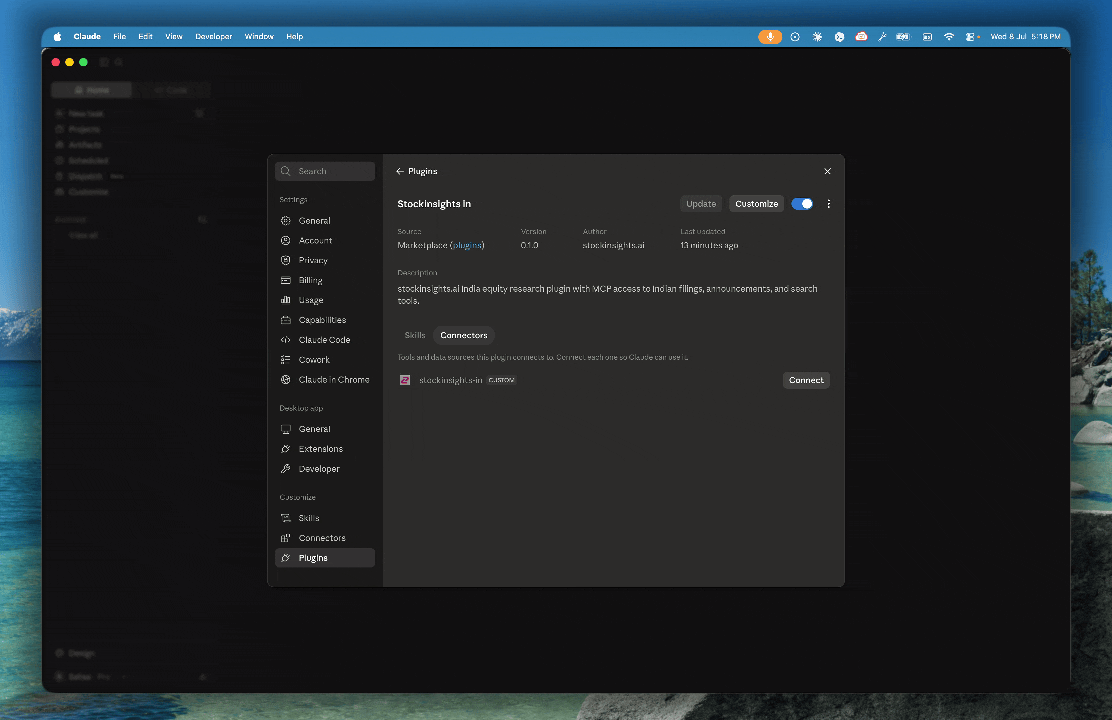Open the Claude app menu
The image size is (1112, 720).
pyautogui.click(x=87, y=37)
